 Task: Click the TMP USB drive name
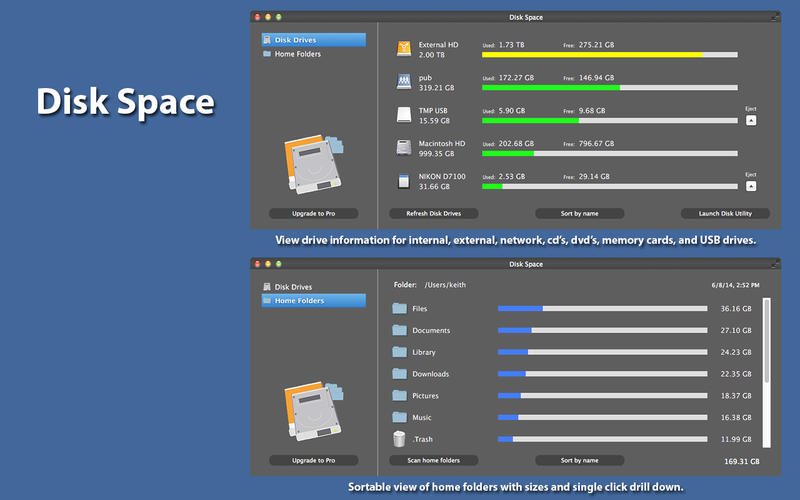tap(433, 111)
